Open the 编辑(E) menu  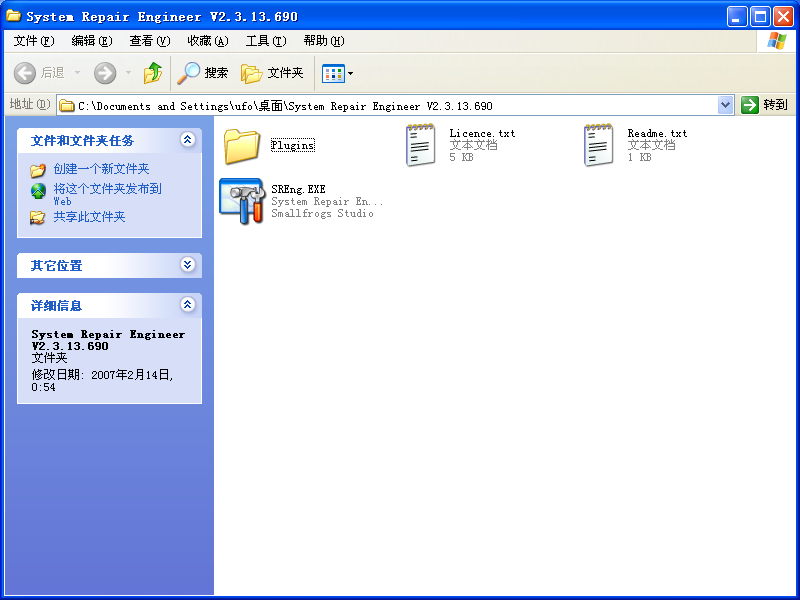(92, 41)
